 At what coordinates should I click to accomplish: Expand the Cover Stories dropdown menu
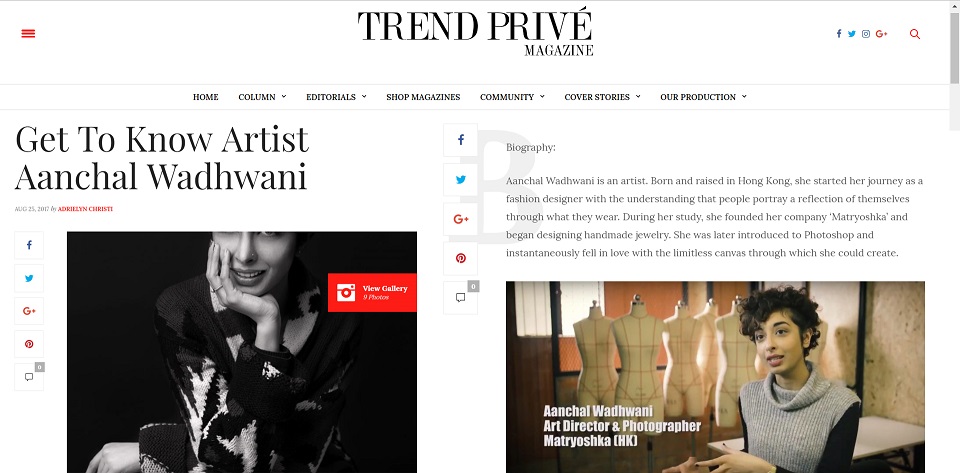point(602,97)
